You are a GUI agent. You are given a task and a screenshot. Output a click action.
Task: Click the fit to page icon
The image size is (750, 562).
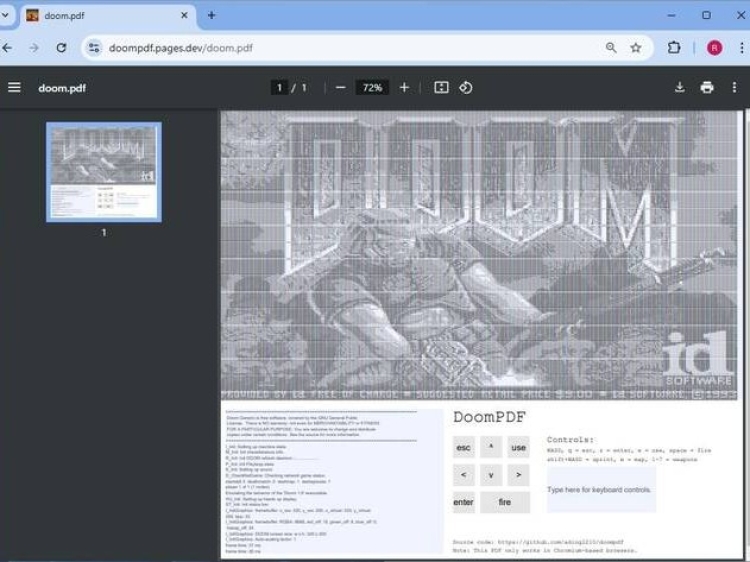click(441, 88)
